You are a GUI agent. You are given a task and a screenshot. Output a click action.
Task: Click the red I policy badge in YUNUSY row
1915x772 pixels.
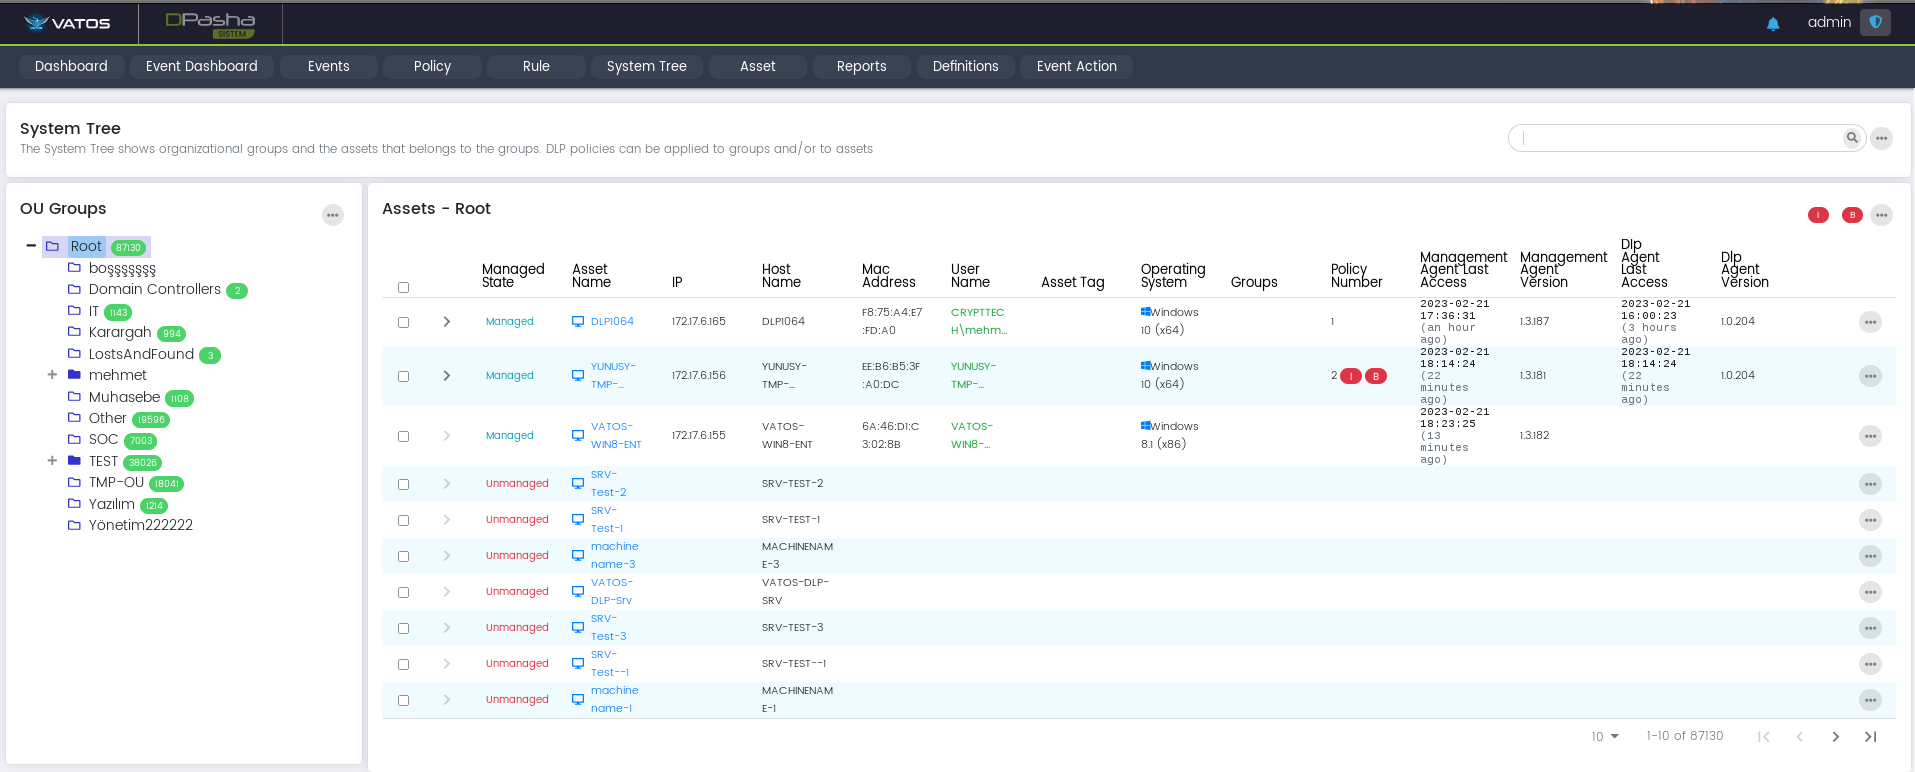(x=1351, y=376)
